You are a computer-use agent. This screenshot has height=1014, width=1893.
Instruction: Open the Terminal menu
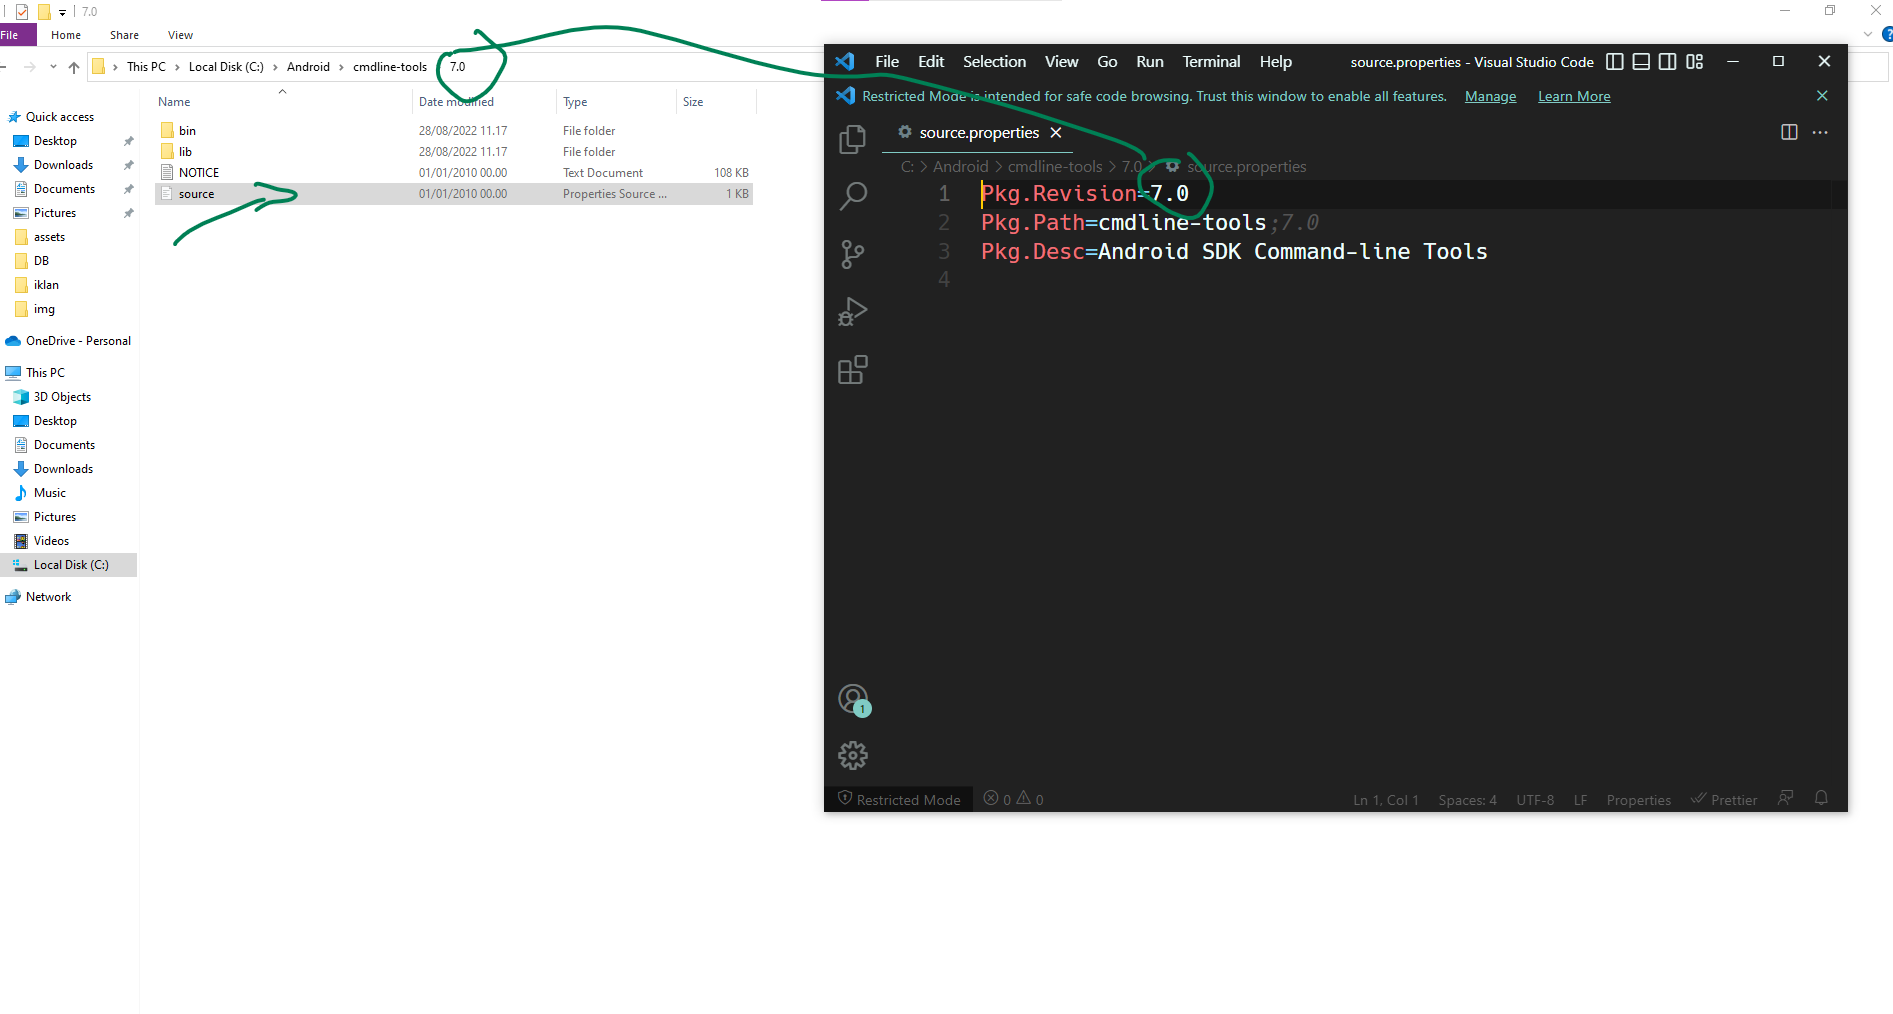[x=1211, y=61]
